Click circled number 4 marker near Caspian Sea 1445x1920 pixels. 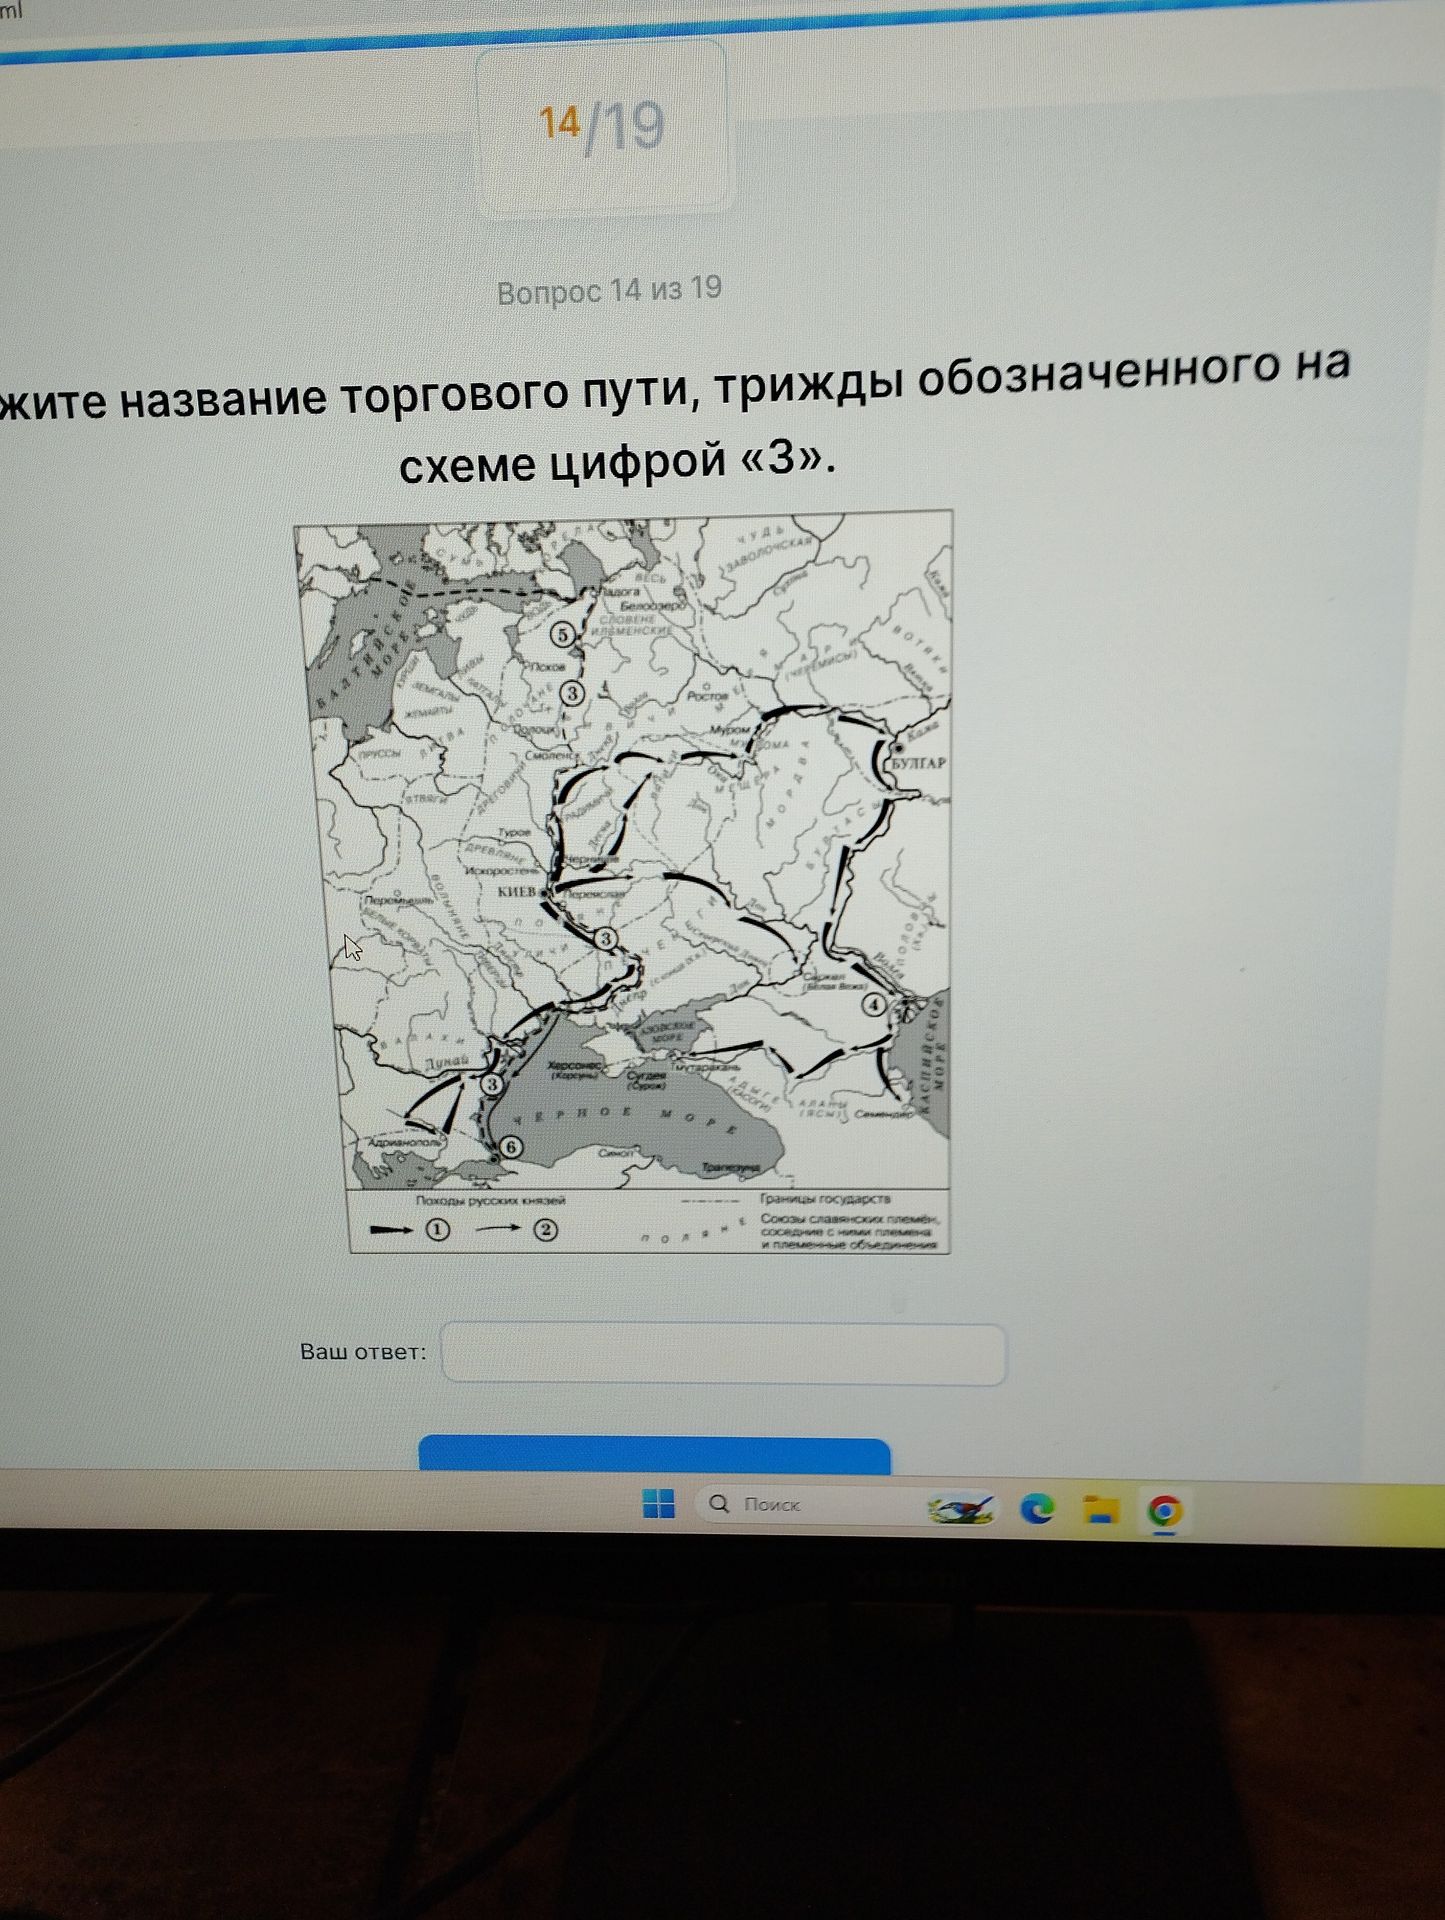pos(874,1005)
